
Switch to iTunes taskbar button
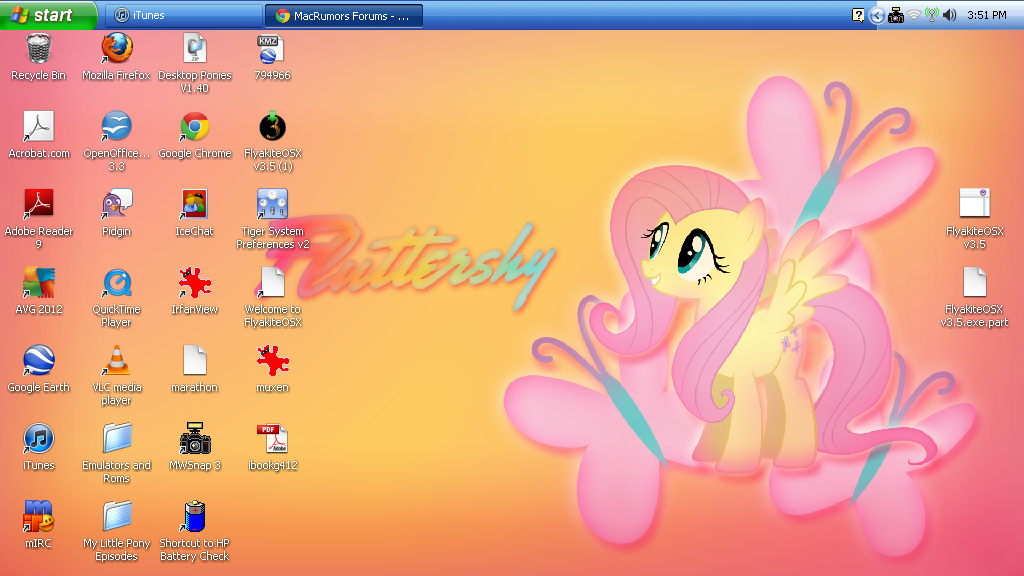[184, 16]
